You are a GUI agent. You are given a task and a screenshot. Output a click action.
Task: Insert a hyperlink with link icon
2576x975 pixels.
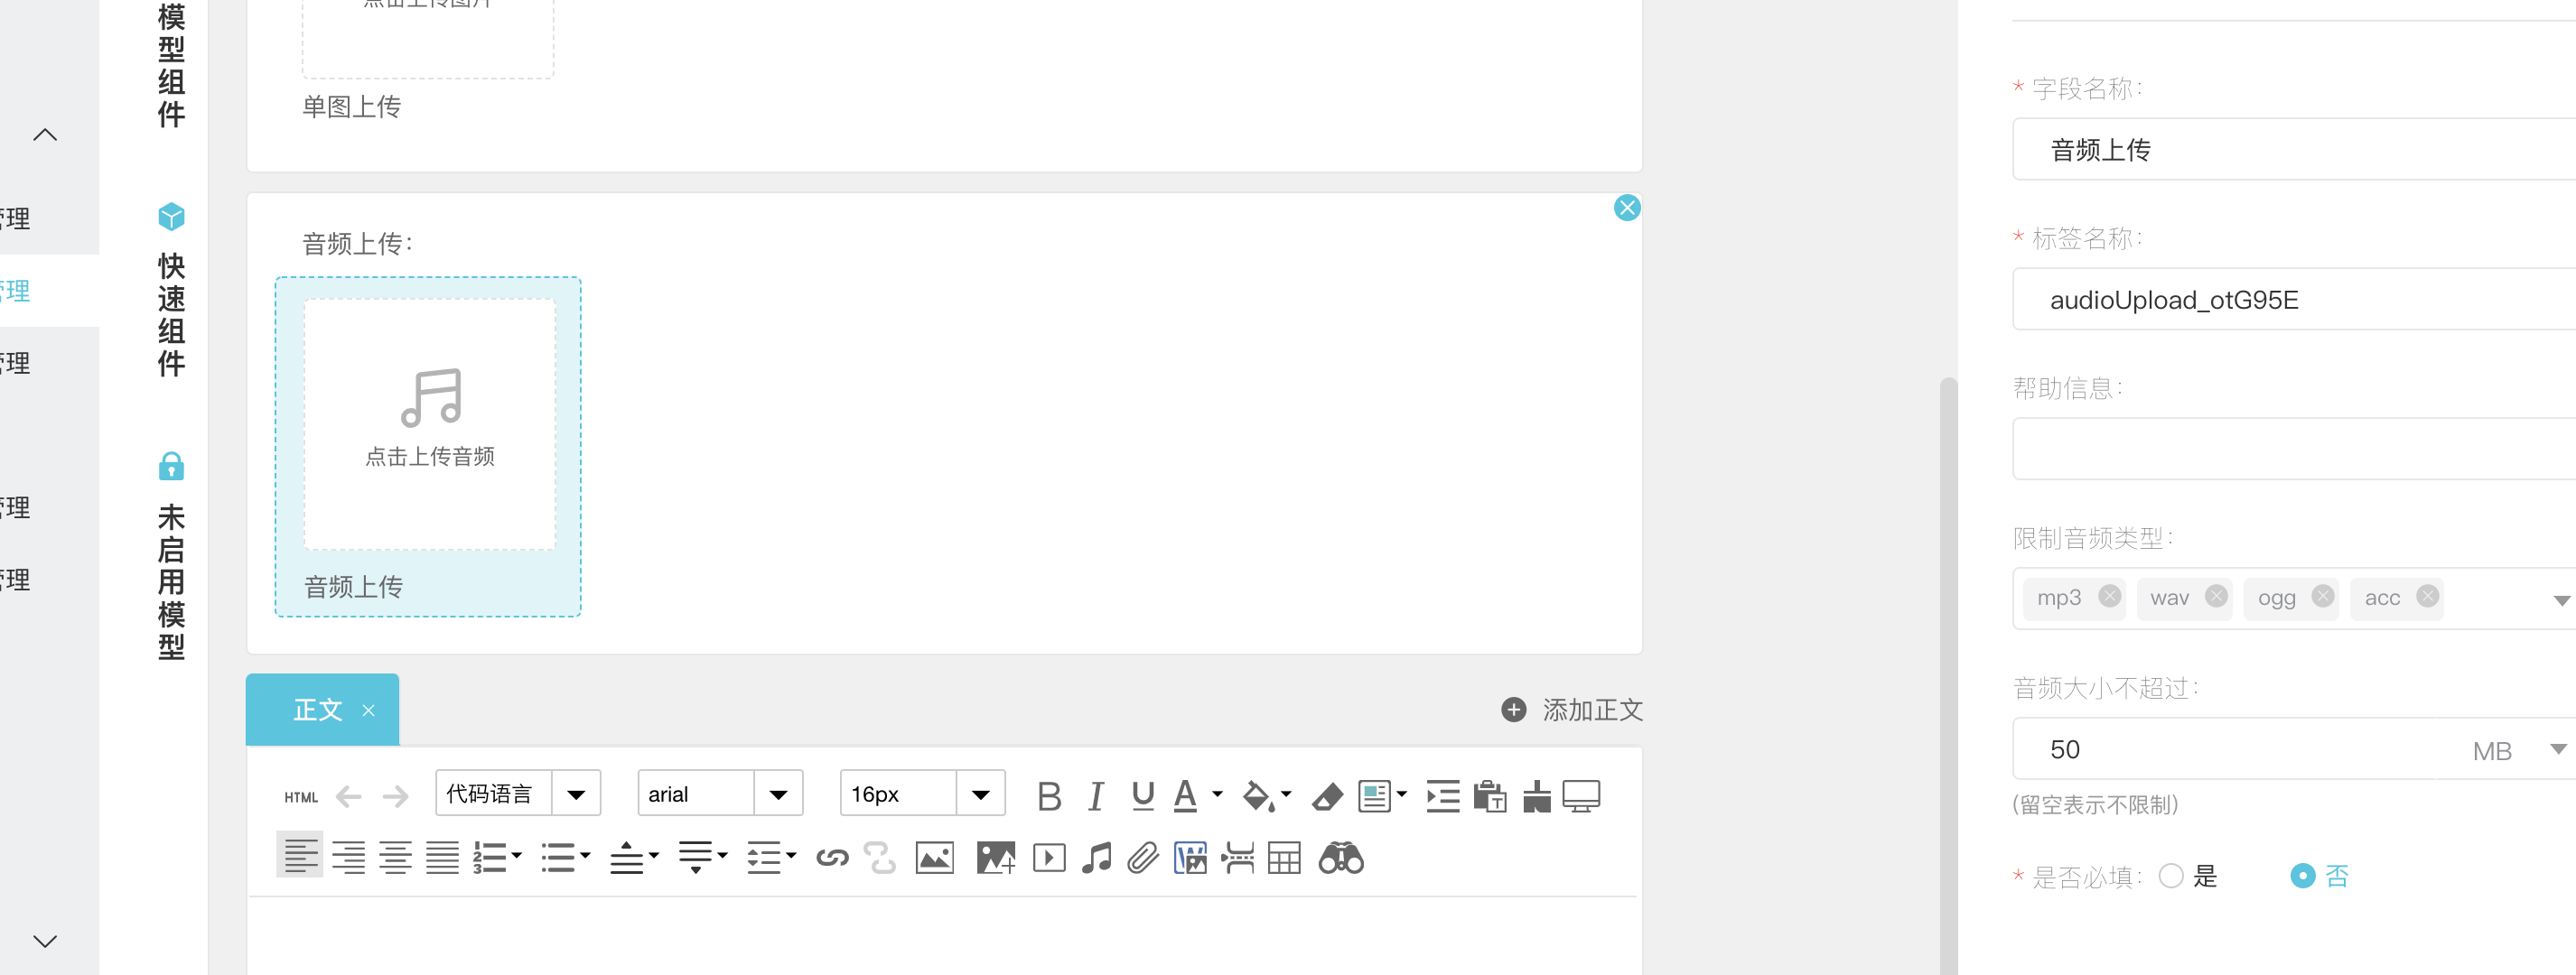pyautogui.click(x=832, y=858)
